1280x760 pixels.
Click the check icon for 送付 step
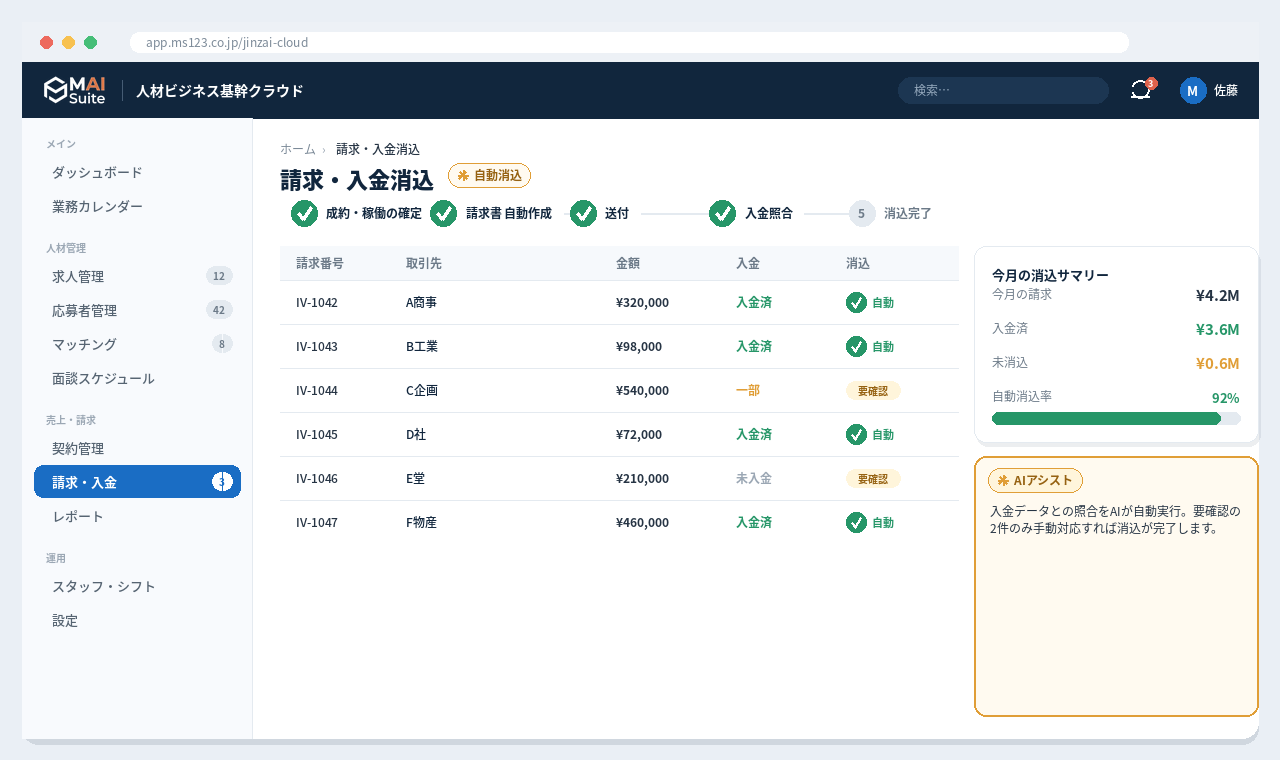(584, 213)
